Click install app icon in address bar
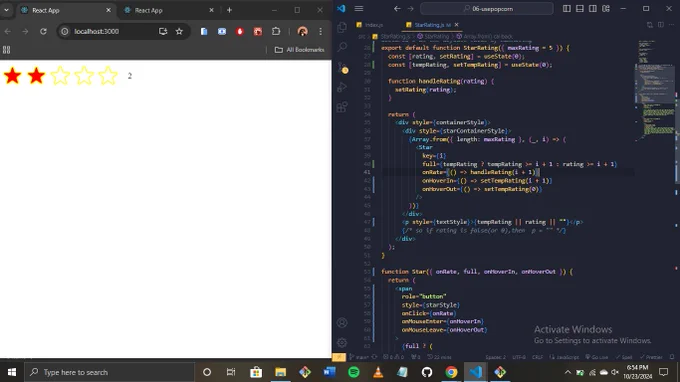The image size is (680, 382). [163, 31]
